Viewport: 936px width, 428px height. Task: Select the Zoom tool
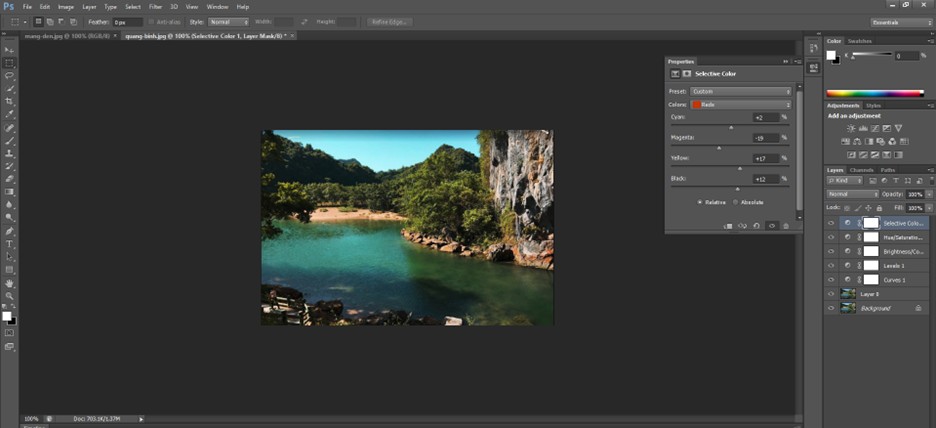pyautogui.click(x=10, y=295)
